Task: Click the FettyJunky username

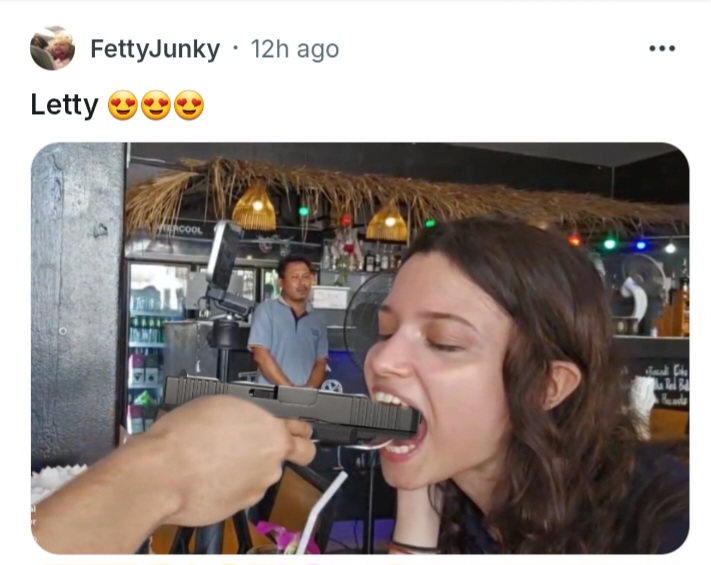Action: [155, 49]
